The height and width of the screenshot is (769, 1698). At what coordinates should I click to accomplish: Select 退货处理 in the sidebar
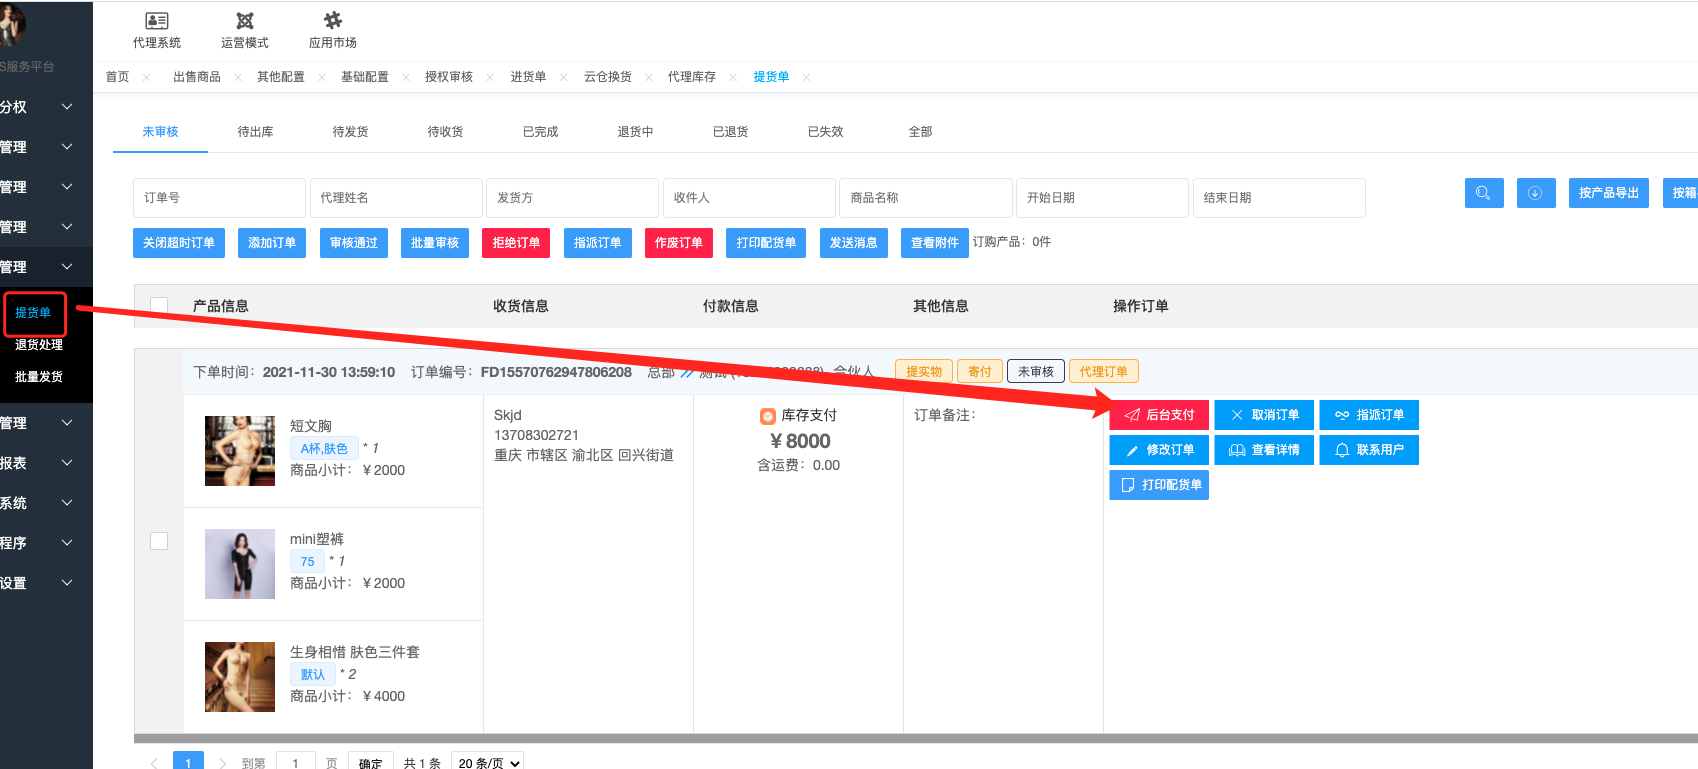point(39,345)
